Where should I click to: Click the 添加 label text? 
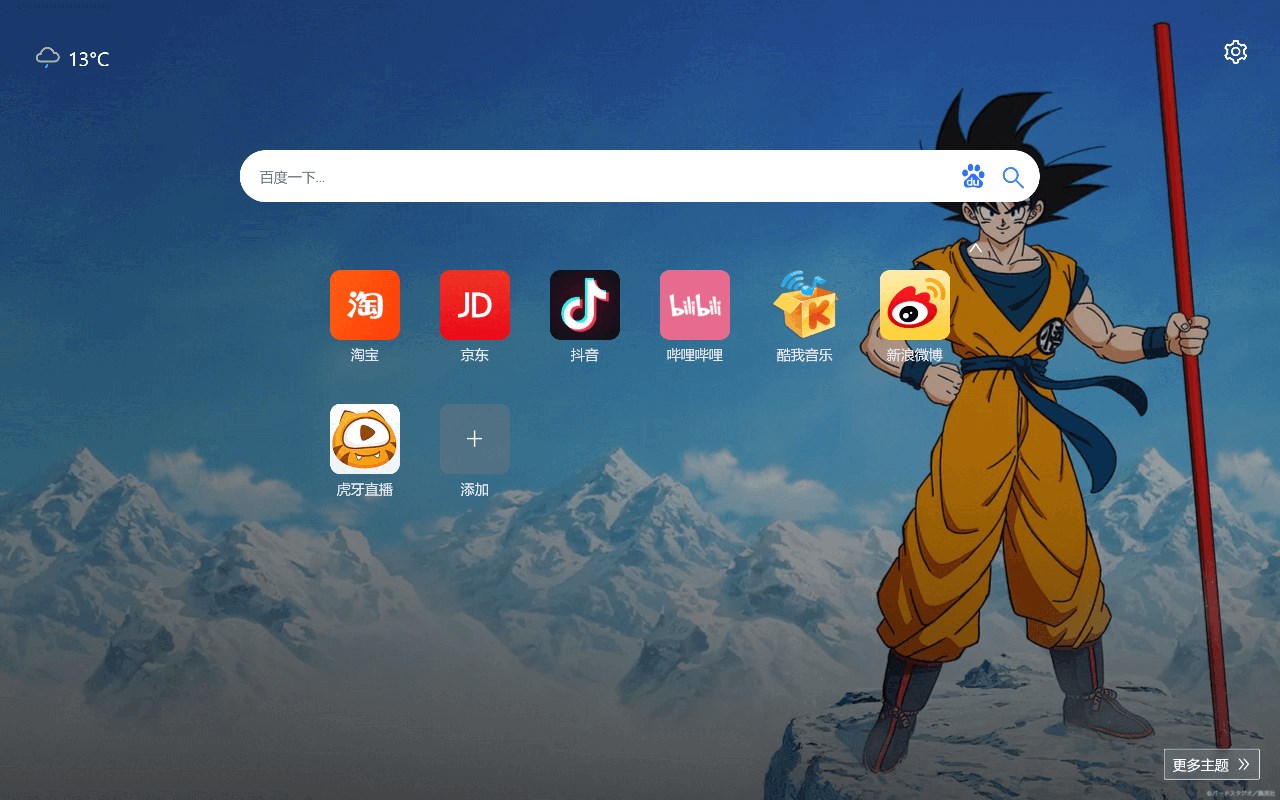475,489
